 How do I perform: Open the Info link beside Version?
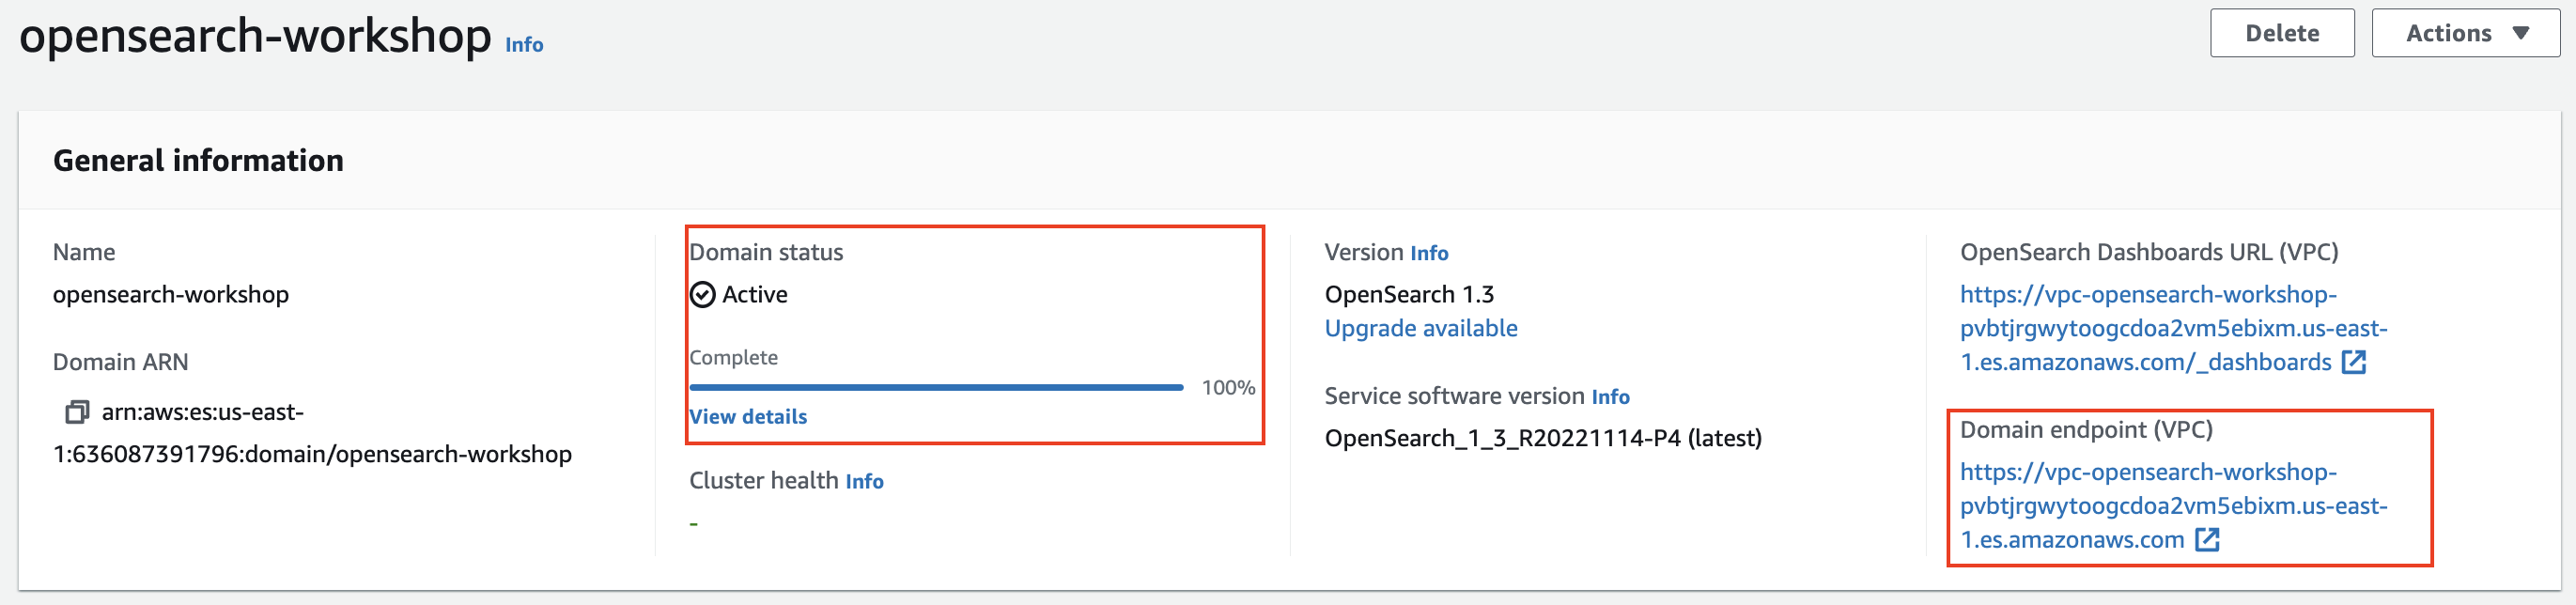(1429, 253)
